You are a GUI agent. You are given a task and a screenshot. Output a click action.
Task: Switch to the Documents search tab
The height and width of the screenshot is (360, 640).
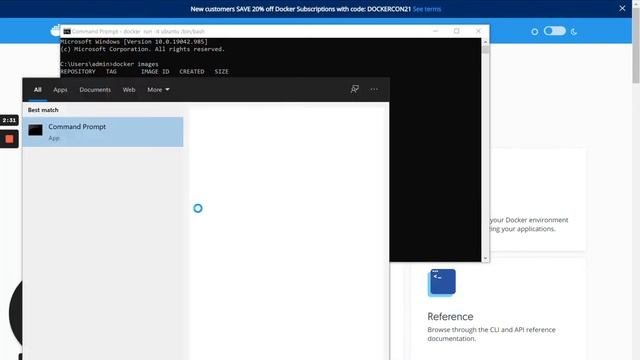click(95, 89)
